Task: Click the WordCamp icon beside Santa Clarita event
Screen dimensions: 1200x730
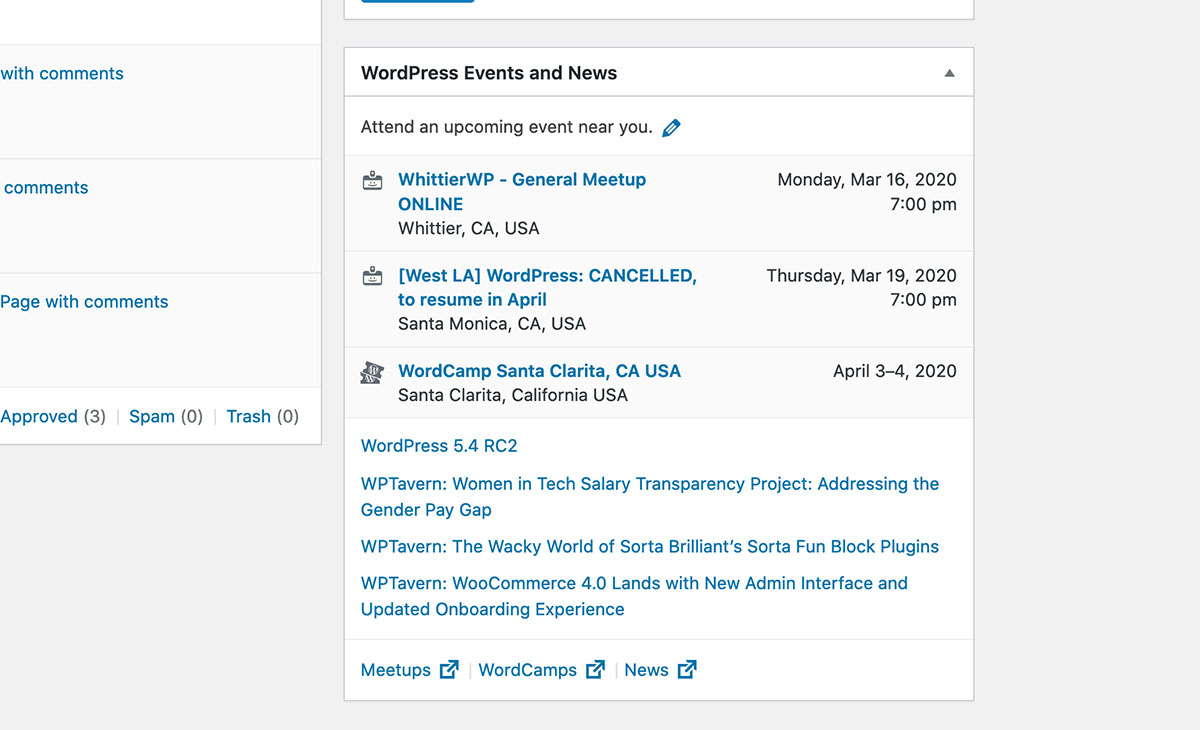Action: (x=372, y=372)
